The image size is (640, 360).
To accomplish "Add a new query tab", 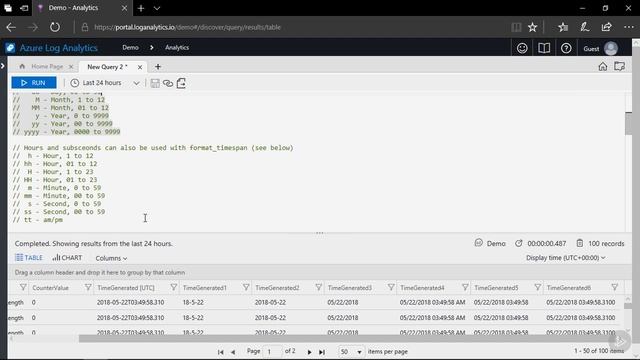I will (158, 67).
